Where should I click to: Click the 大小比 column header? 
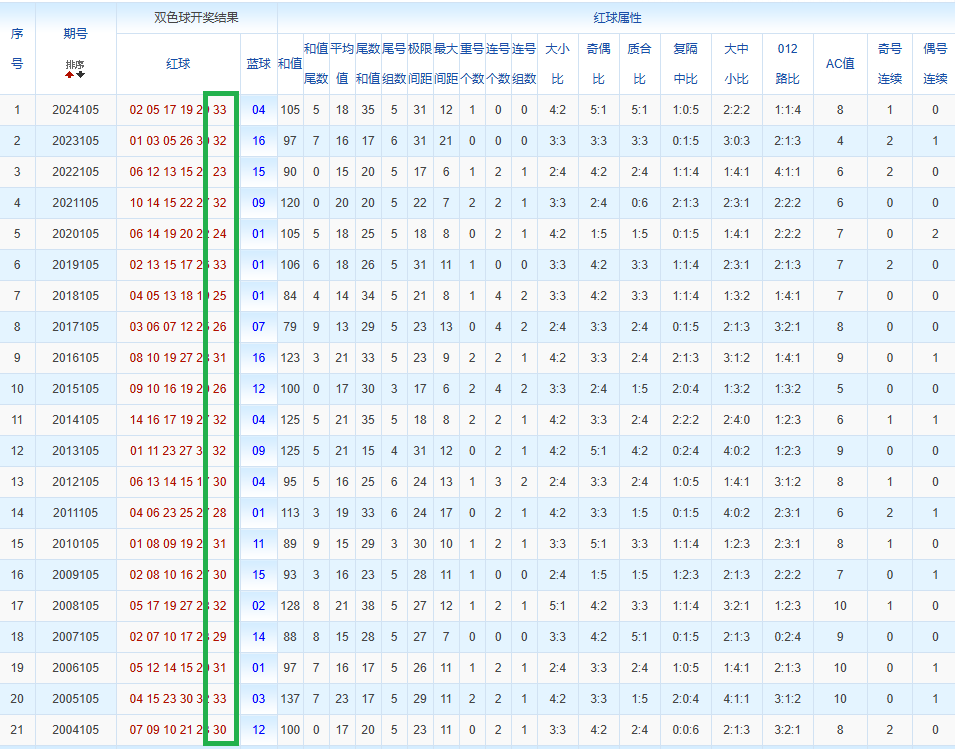click(x=557, y=63)
